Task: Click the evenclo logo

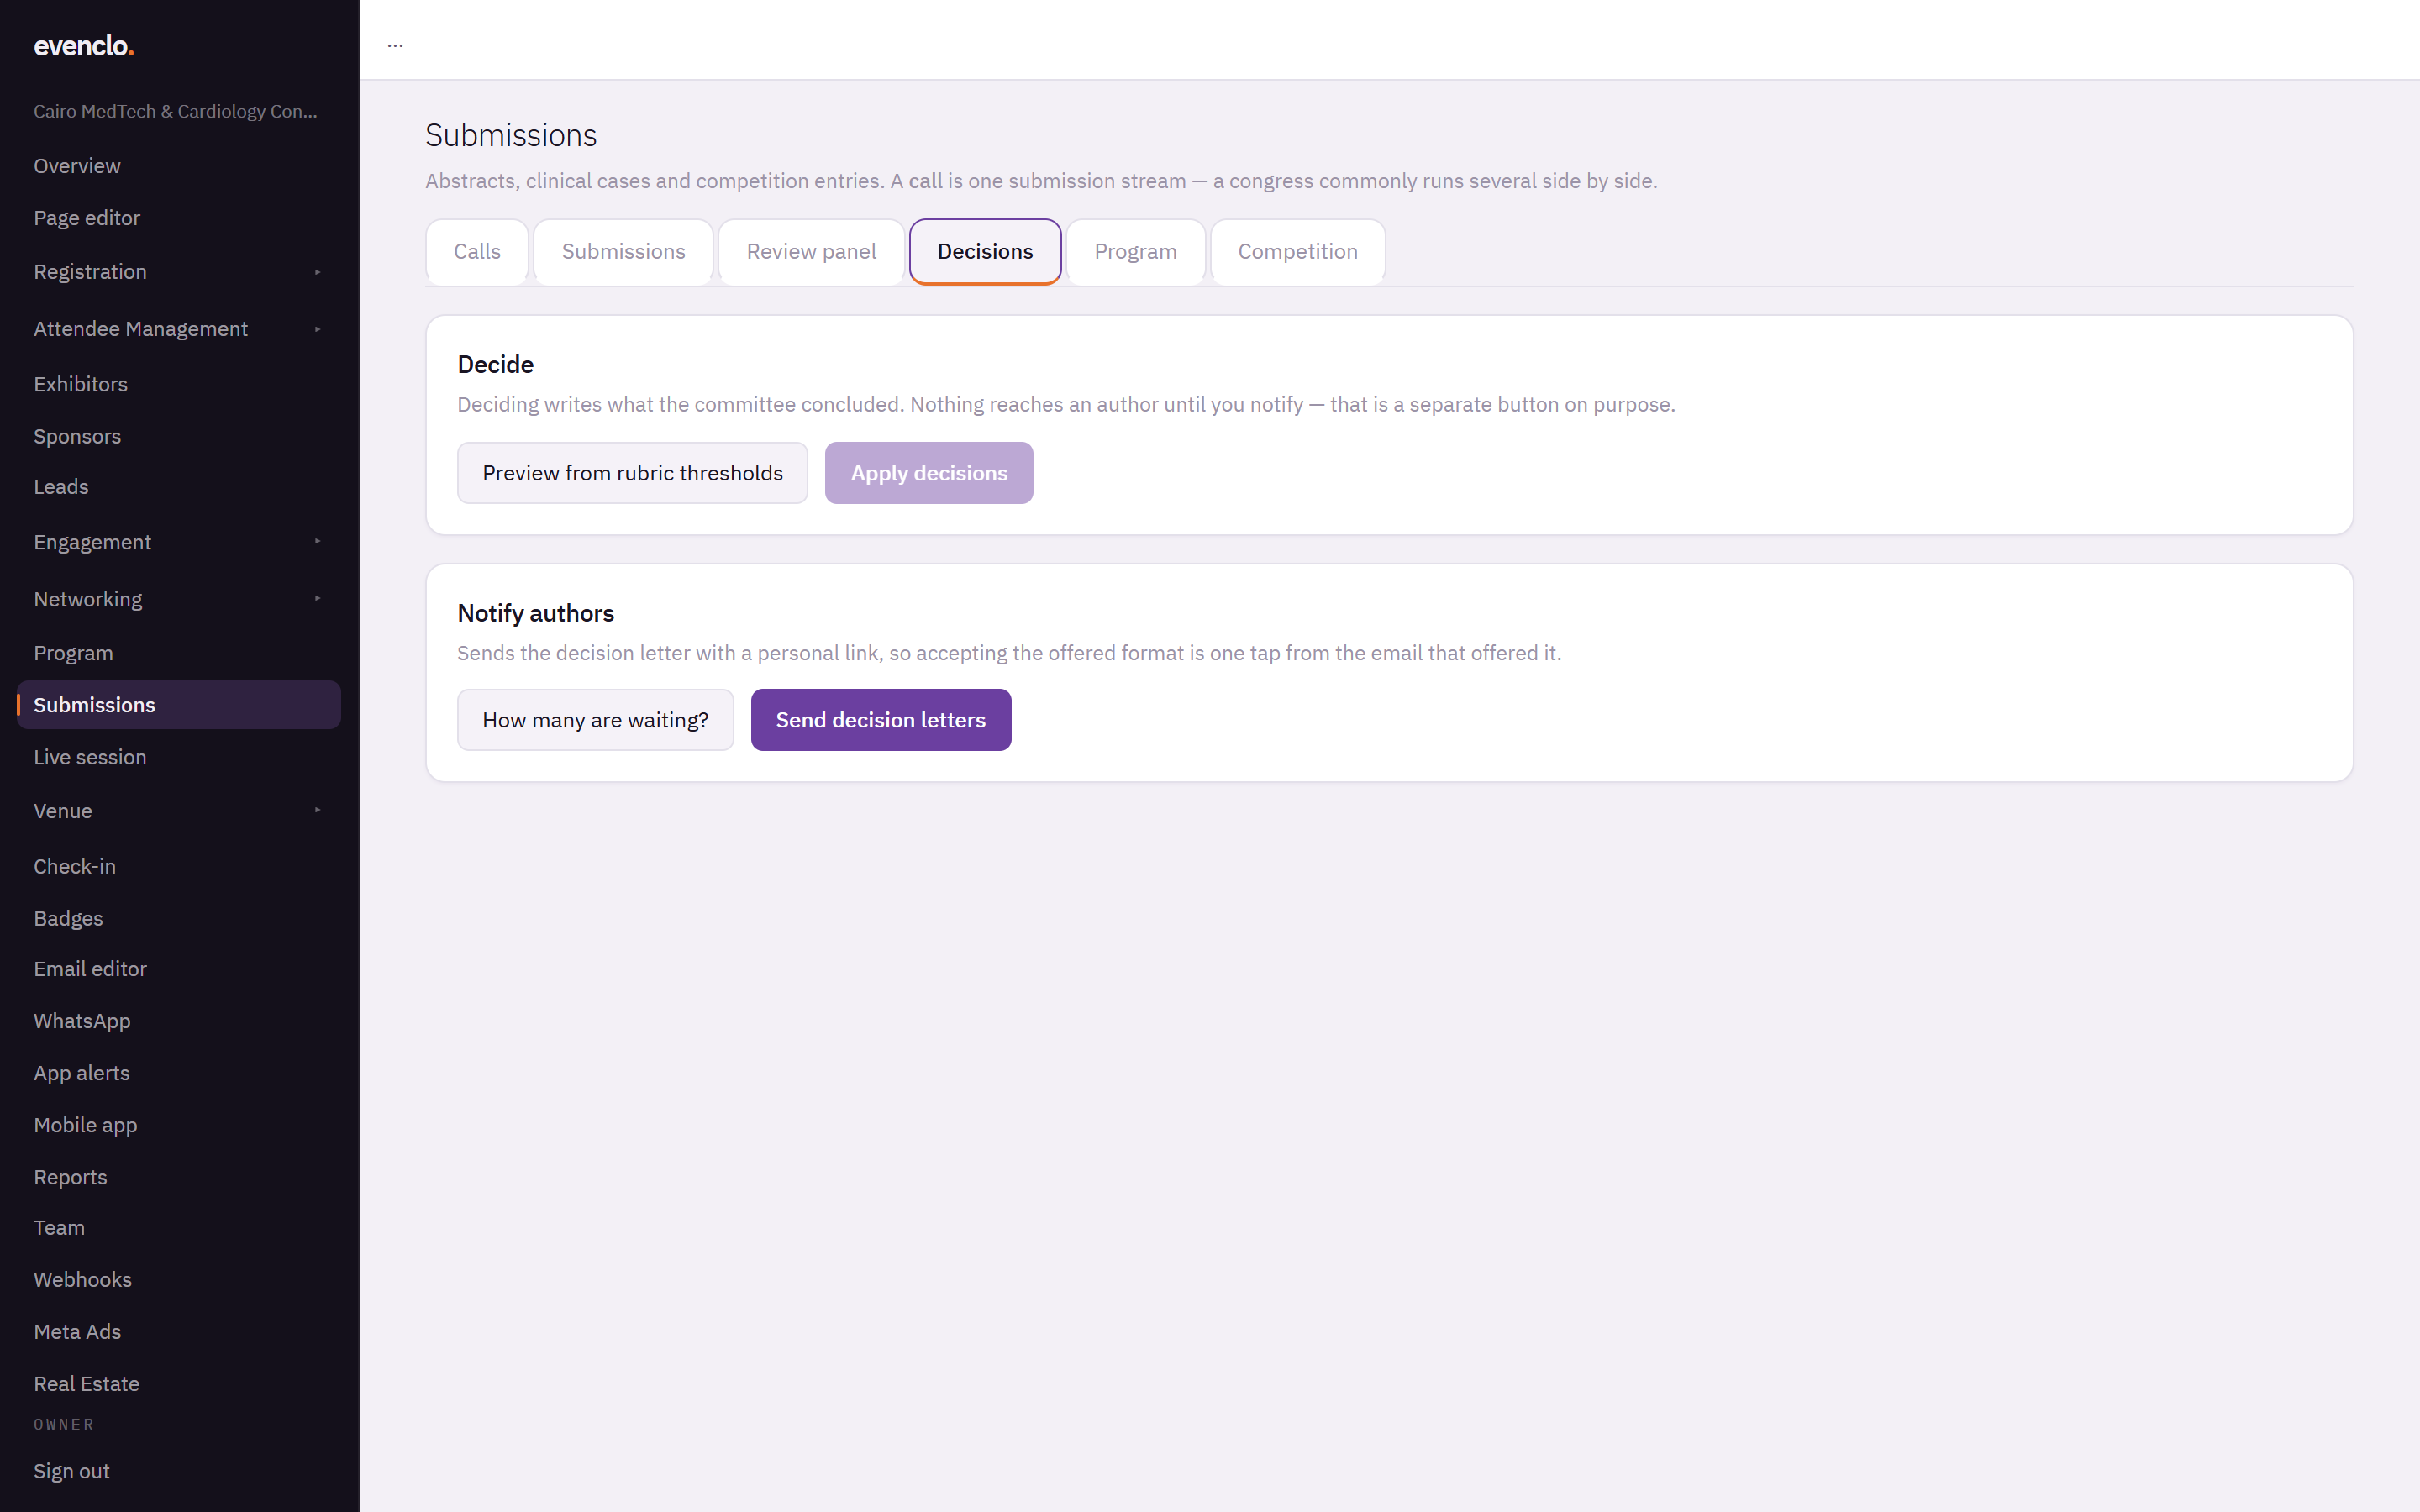Action: [83, 46]
